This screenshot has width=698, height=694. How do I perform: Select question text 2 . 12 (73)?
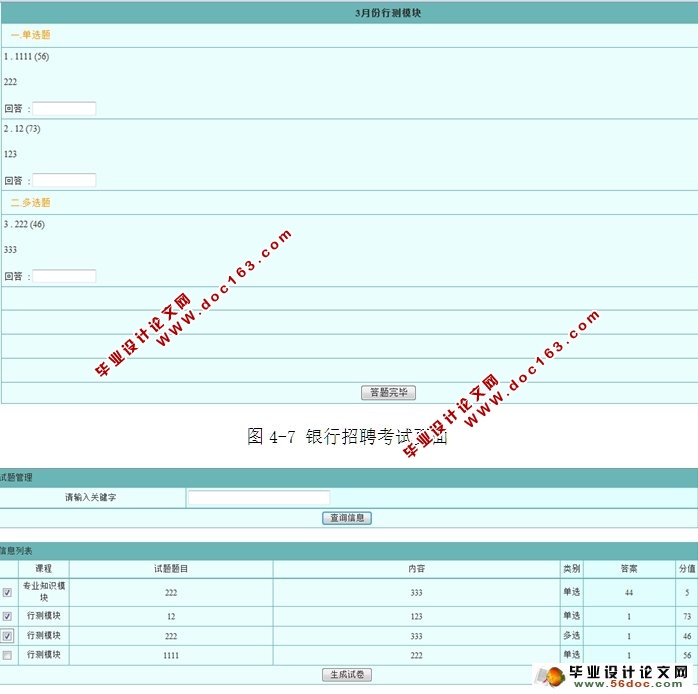[22, 129]
